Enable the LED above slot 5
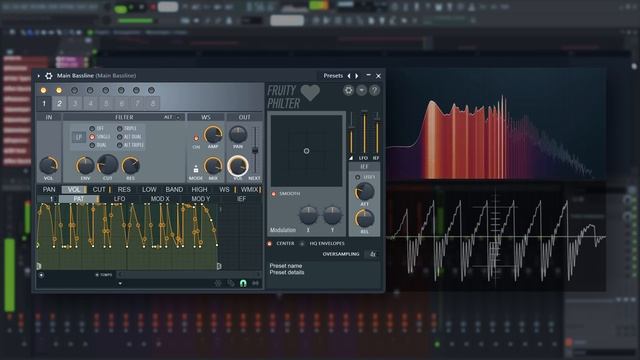This screenshot has width=640, height=360. [x=105, y=90]
